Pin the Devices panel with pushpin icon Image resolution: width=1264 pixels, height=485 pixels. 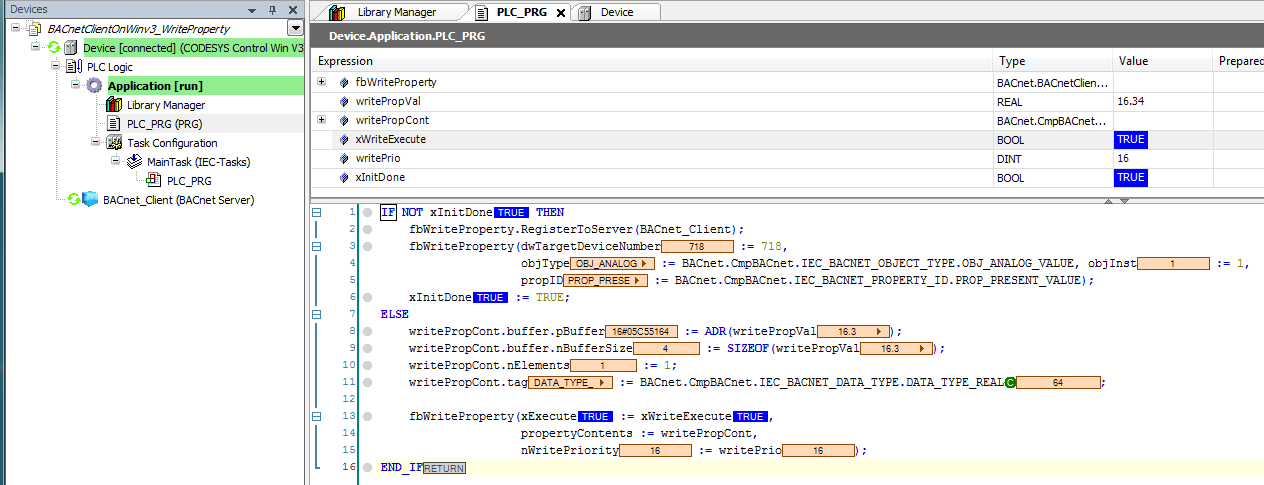tap(272, 9)
